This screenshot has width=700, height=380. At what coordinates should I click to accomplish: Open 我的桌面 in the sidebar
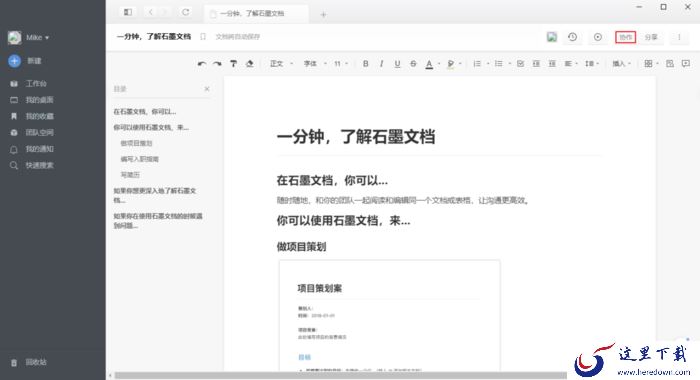pyautogui.click(x=32, y=100)
